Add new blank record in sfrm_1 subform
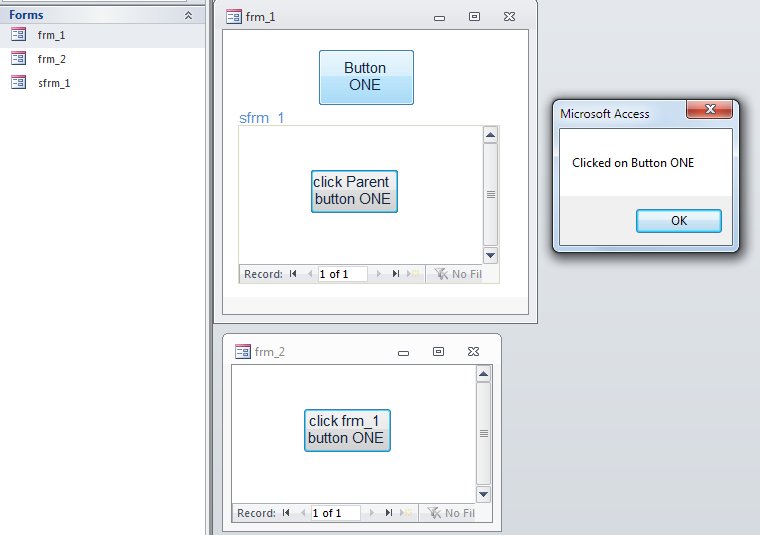 point(413,274)
